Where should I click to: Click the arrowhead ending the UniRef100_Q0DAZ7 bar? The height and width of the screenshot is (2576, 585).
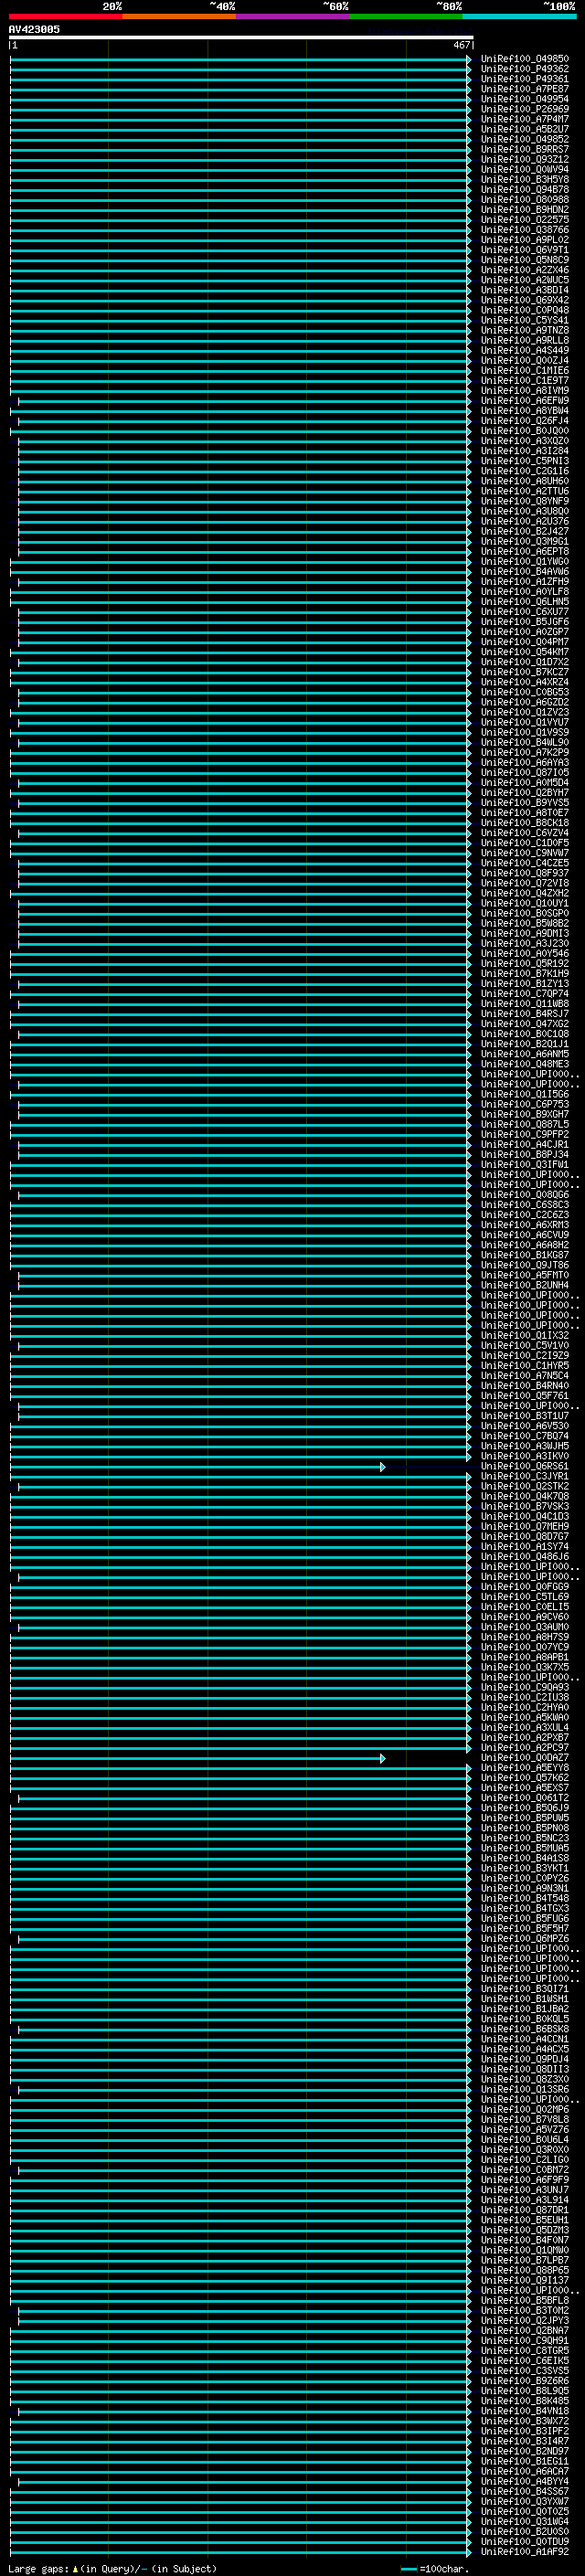point(382,1759)
